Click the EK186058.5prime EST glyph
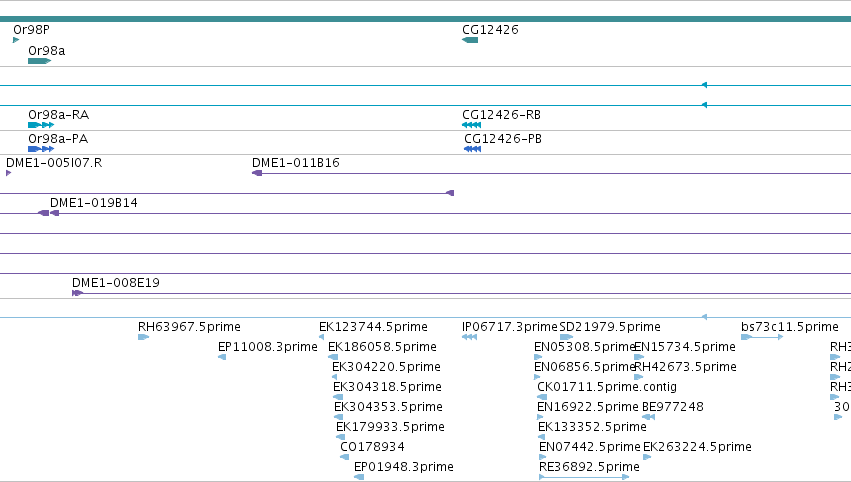This screenshot has height=482, width=851. pyautogui.click(x=333, y=357)
